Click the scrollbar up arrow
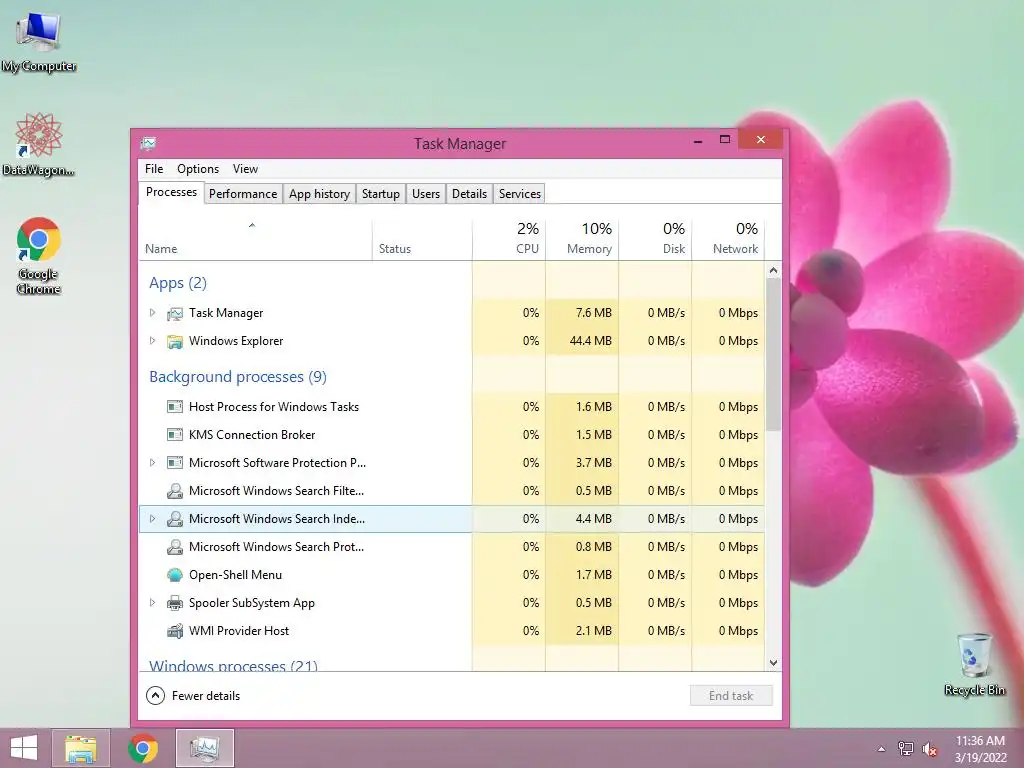 point(773,270)
